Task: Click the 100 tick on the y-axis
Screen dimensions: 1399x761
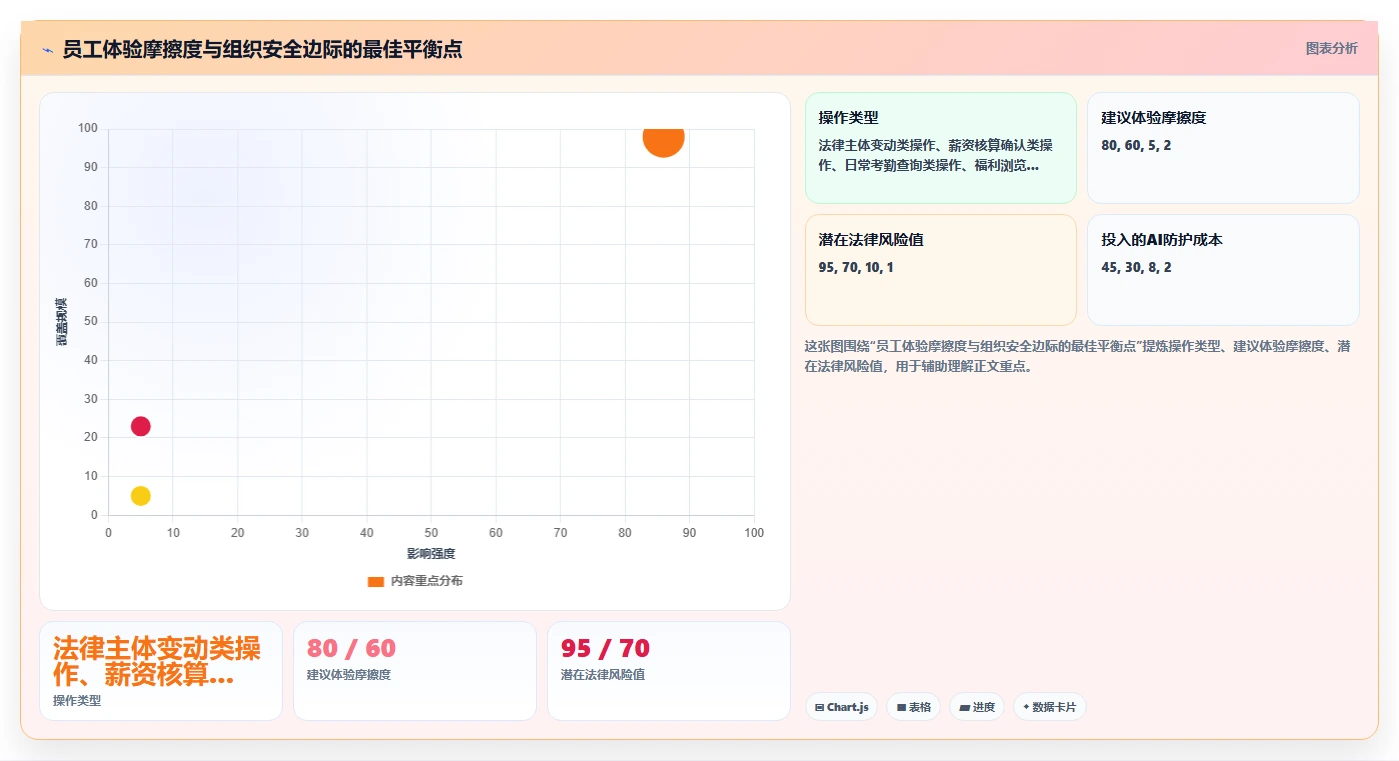Action: click(88, 128)
